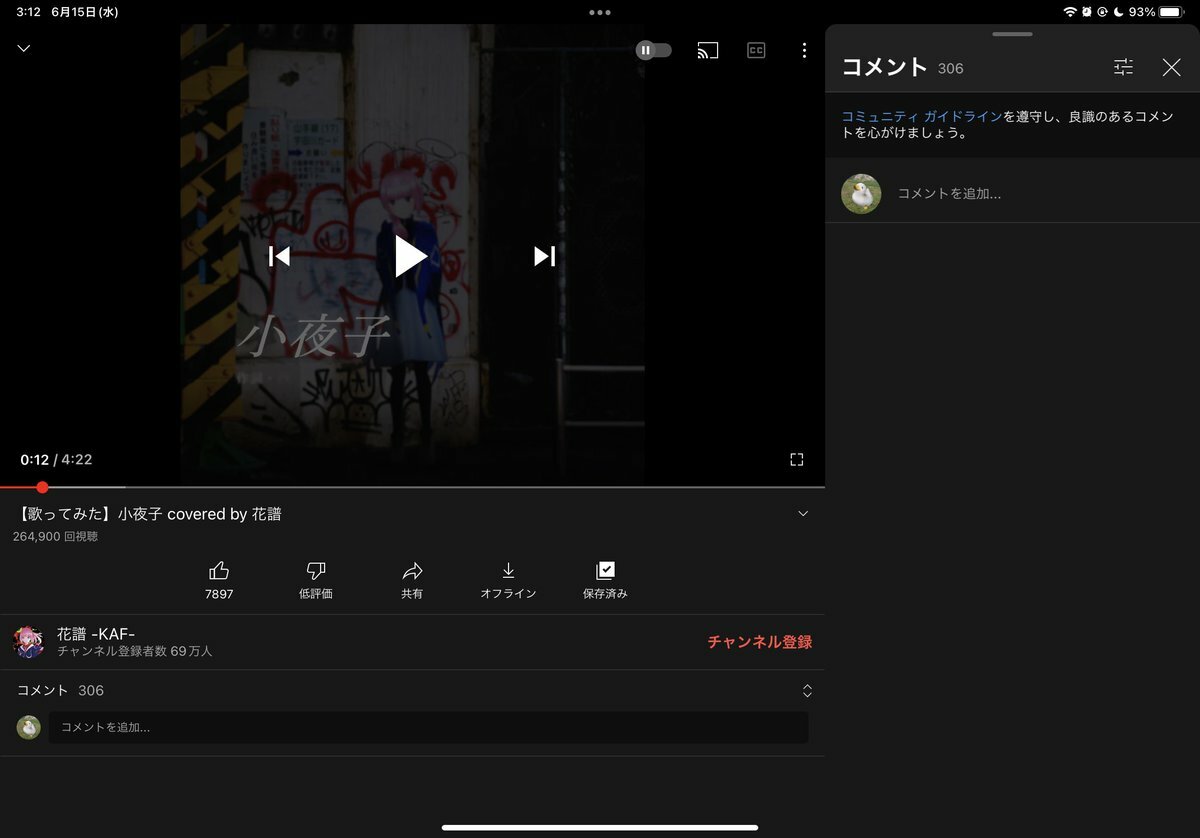
Task: Tap the home indicator bar at screen bottom
Action: 600,827
